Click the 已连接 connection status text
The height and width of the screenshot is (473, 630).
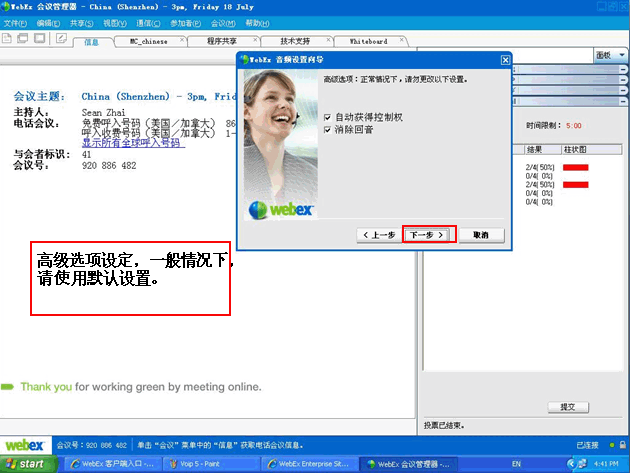pyautogui.click(x=587, y=445)
